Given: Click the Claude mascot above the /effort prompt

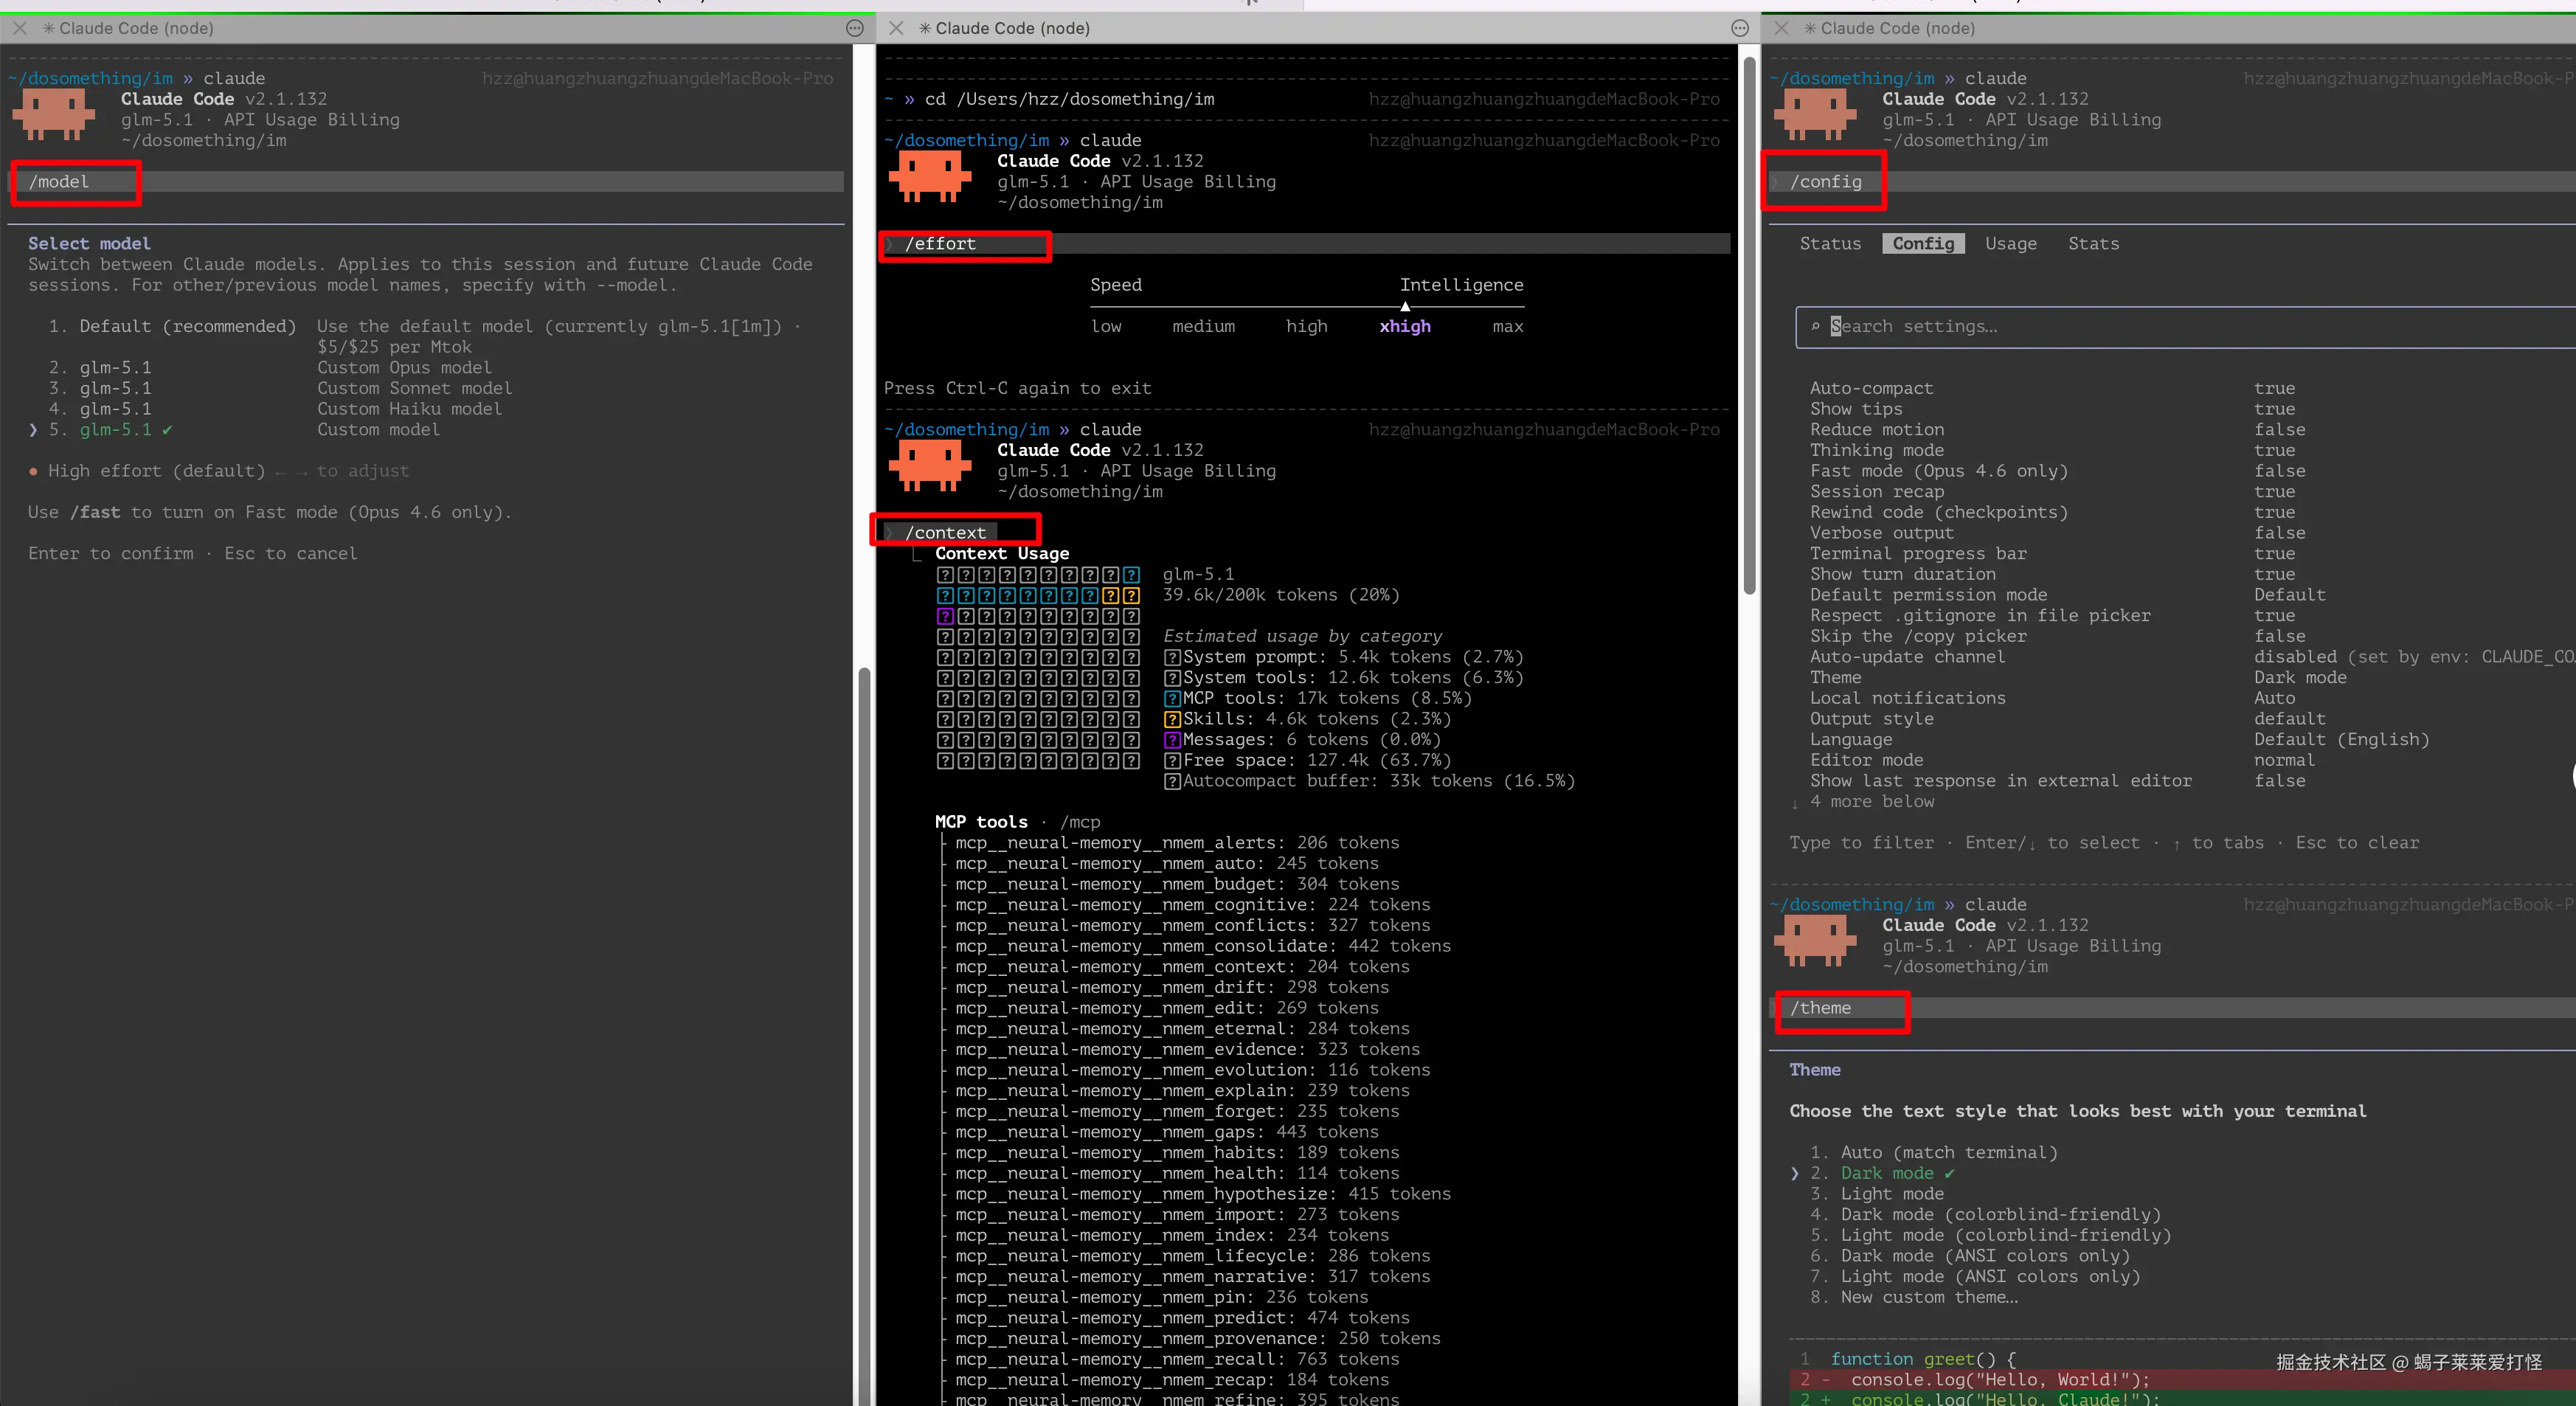Looking at the screenshot, I should [x=930, y=177].
